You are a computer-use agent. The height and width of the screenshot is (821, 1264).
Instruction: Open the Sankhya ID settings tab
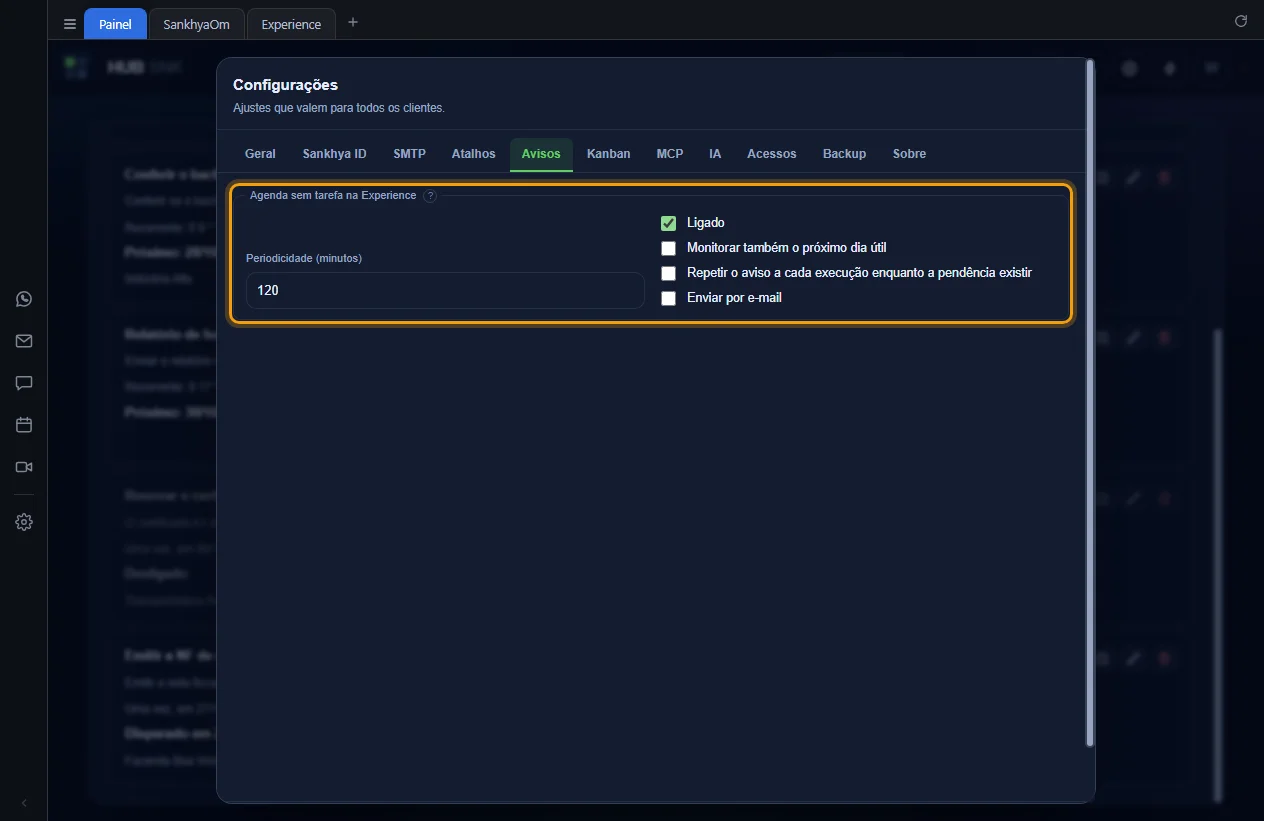pos(335,154)
